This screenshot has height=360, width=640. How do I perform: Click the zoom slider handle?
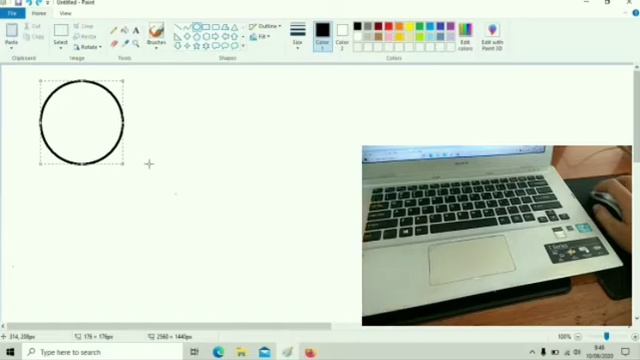[607, 336]
